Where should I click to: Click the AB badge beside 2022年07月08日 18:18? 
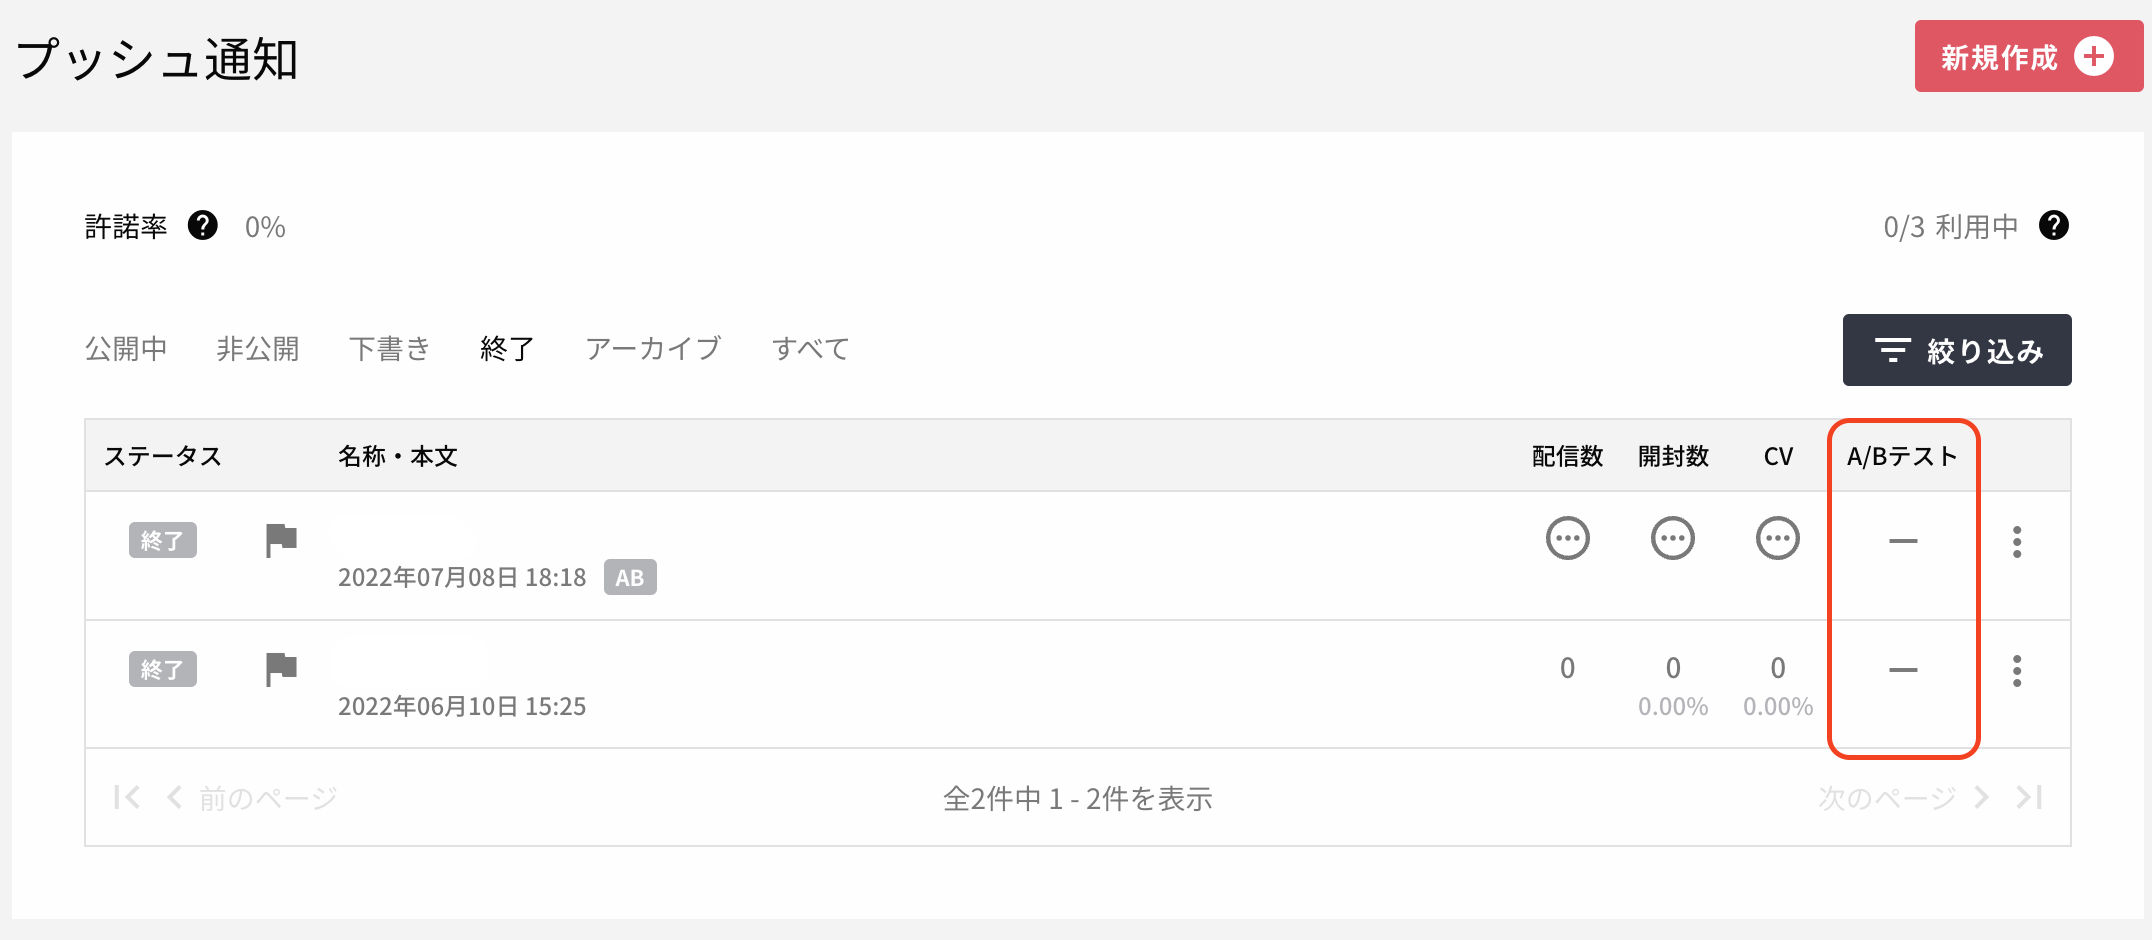[630, 577]
